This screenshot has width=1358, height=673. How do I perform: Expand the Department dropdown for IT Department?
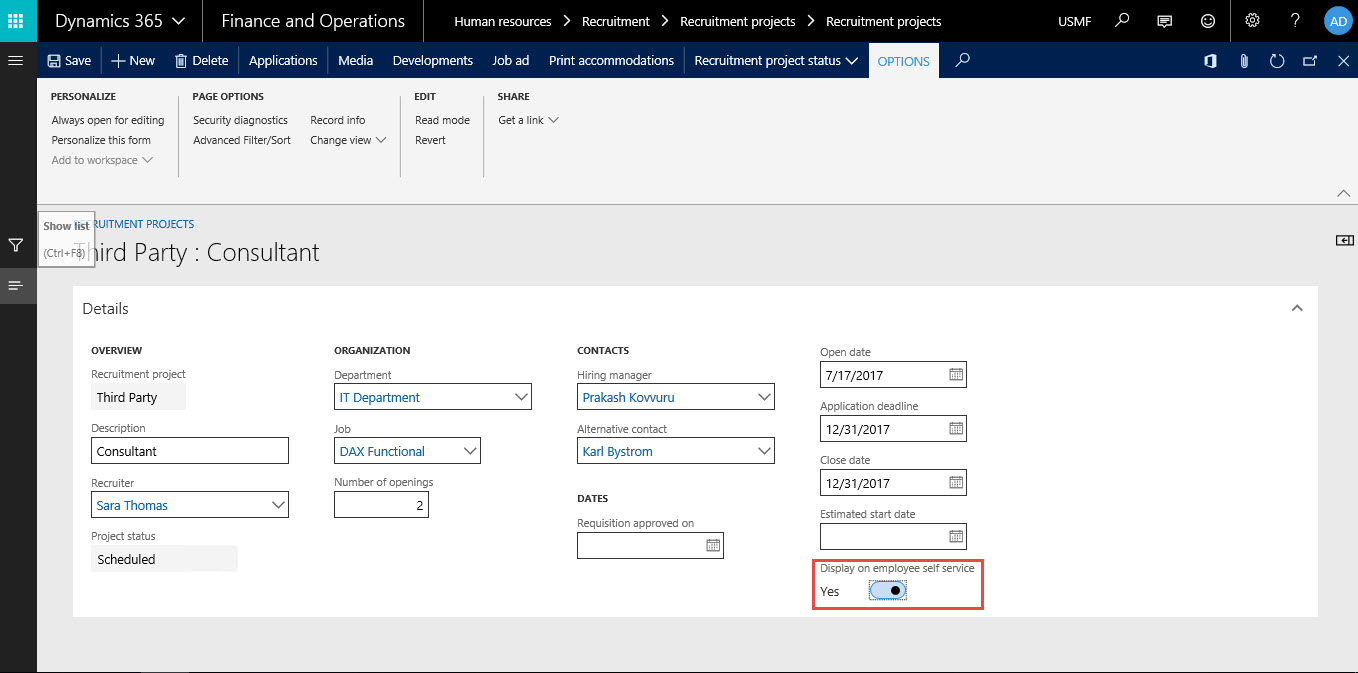521,396
